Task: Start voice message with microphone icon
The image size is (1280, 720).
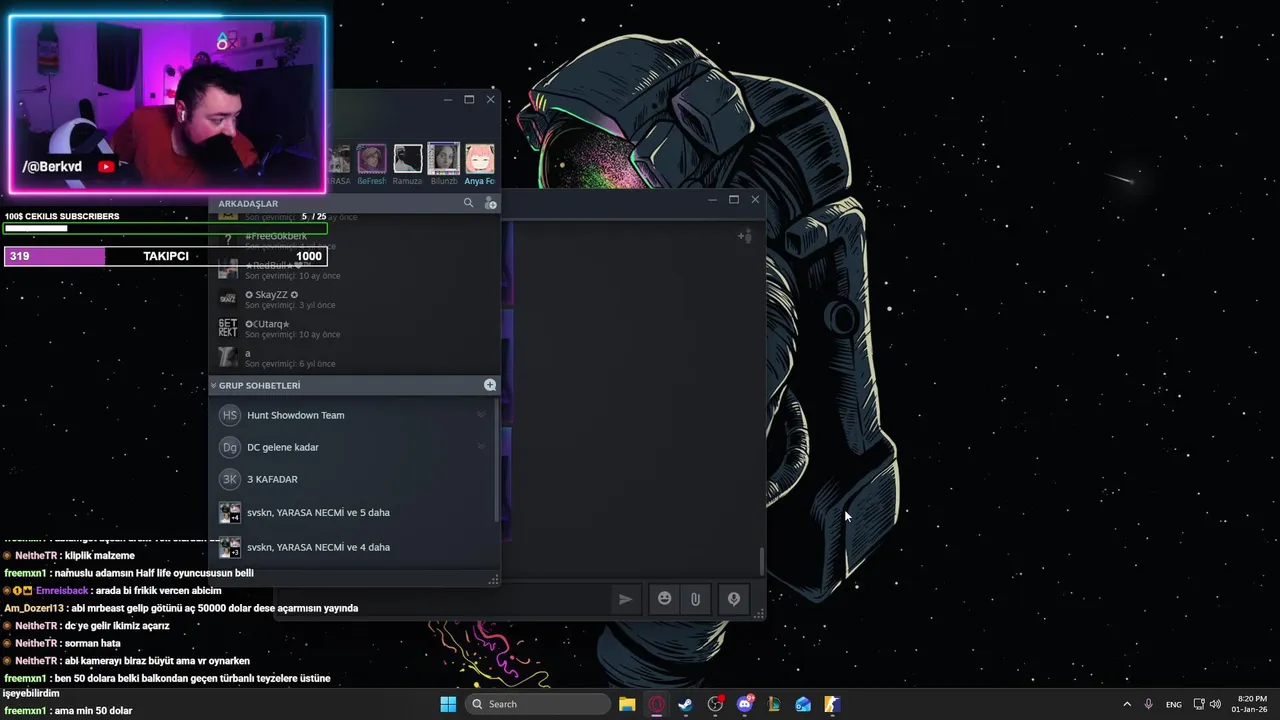Action: point(733,599)
